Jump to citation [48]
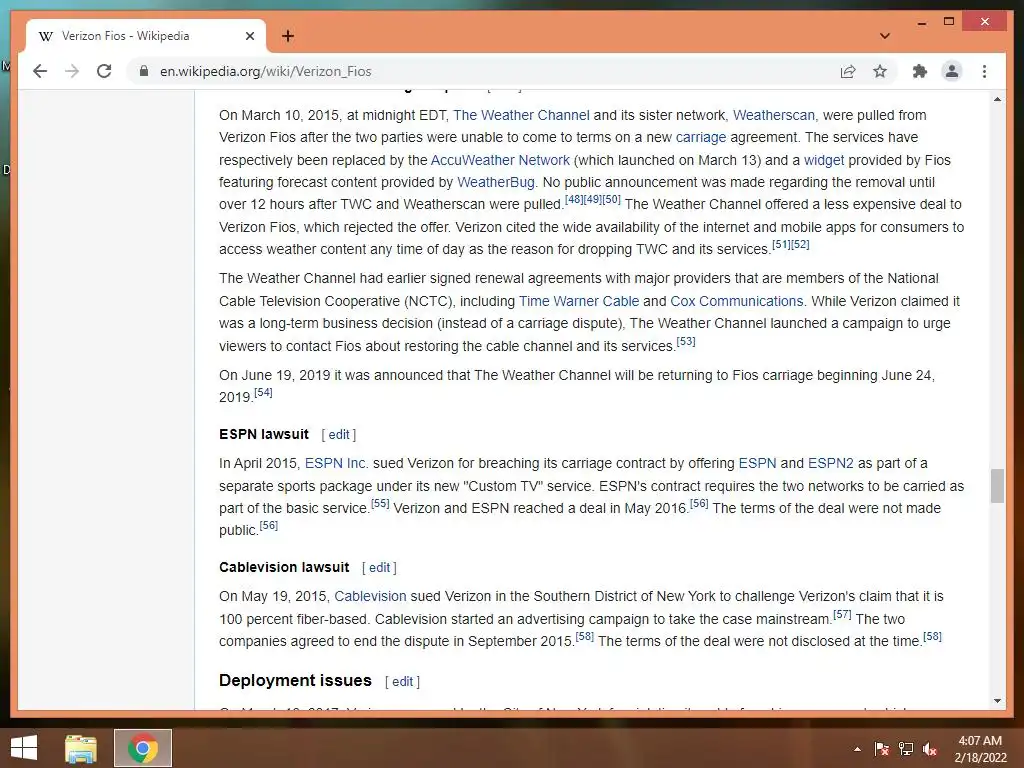 pyautogui.click(x=574, y=199)
